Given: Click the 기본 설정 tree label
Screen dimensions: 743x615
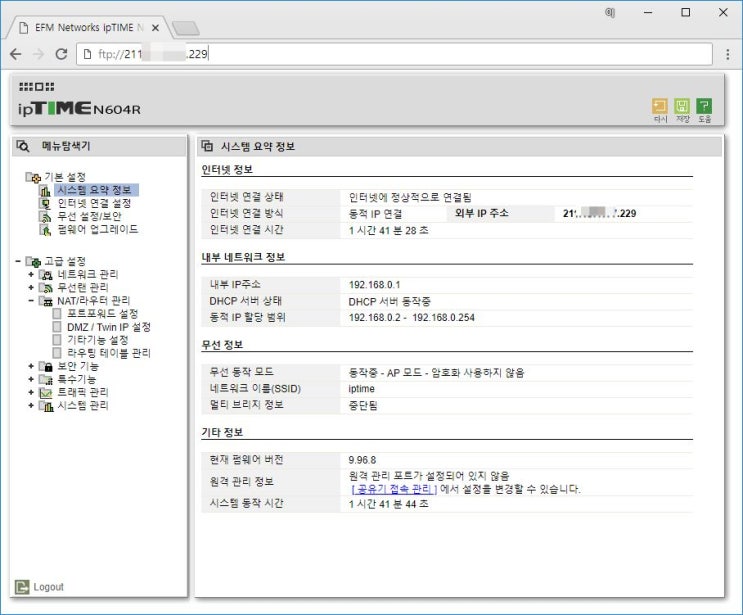Looking at the screenshot, I should point(65,177).
